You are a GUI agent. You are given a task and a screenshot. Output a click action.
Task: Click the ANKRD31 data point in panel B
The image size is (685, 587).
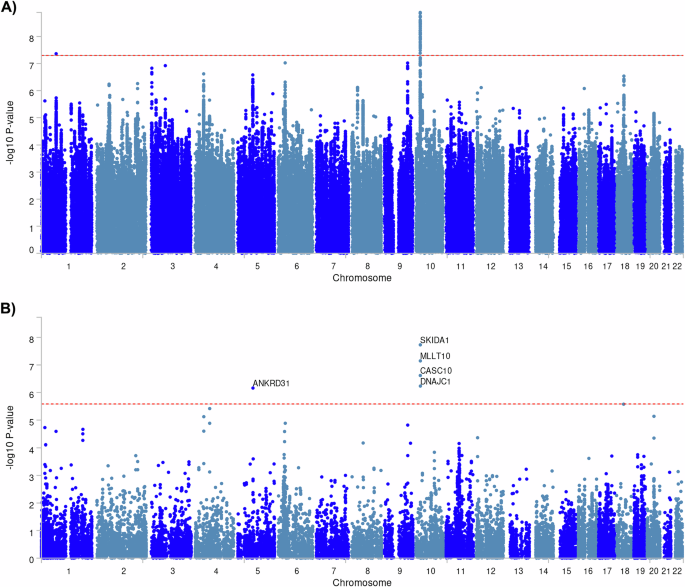click(253, 388)
